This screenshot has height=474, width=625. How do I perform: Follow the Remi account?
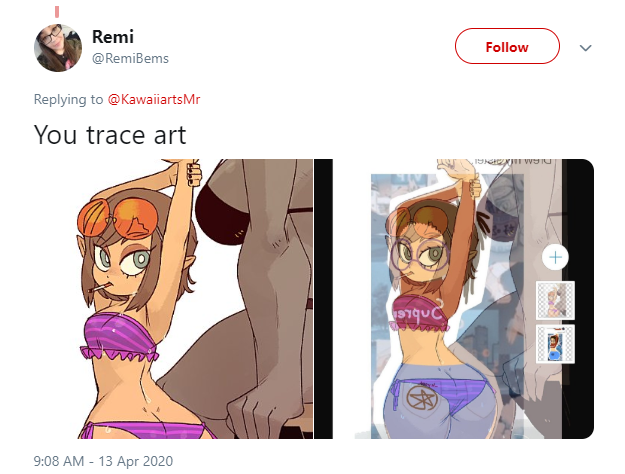[507, 46]
